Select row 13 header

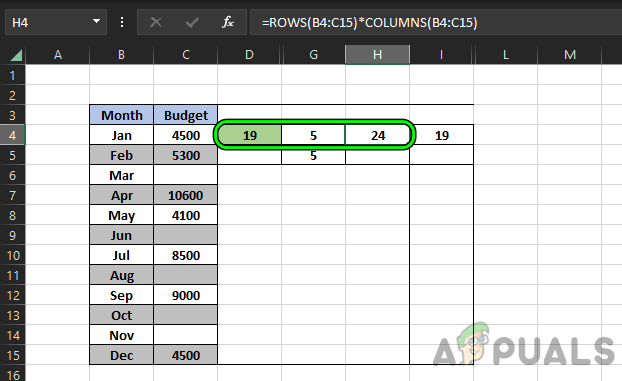click(x=13, y=316)
